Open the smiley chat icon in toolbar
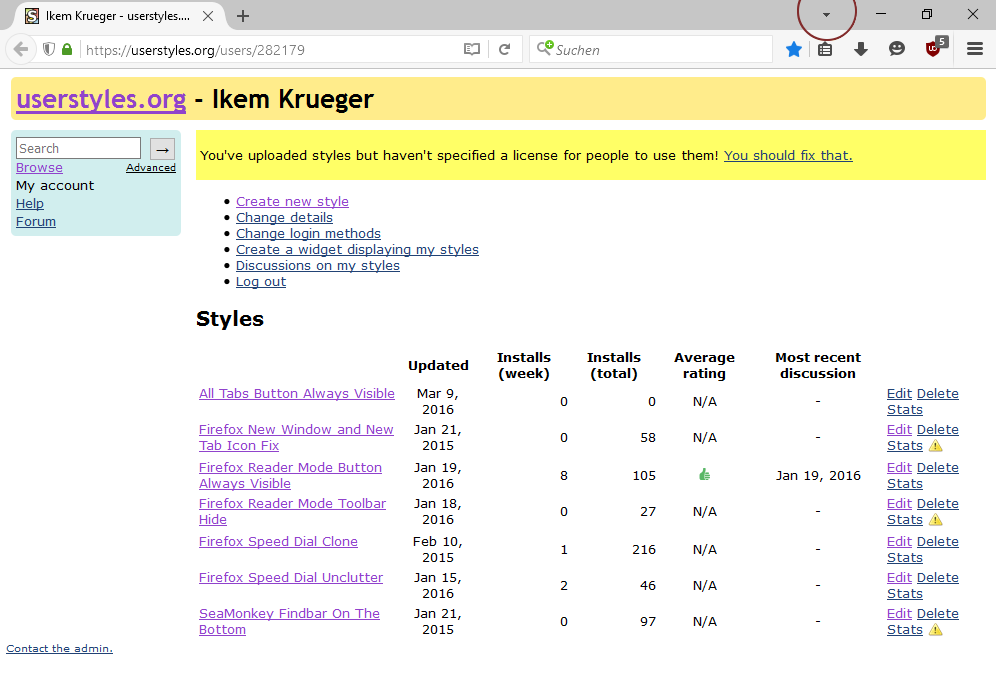 click(896, 49)
